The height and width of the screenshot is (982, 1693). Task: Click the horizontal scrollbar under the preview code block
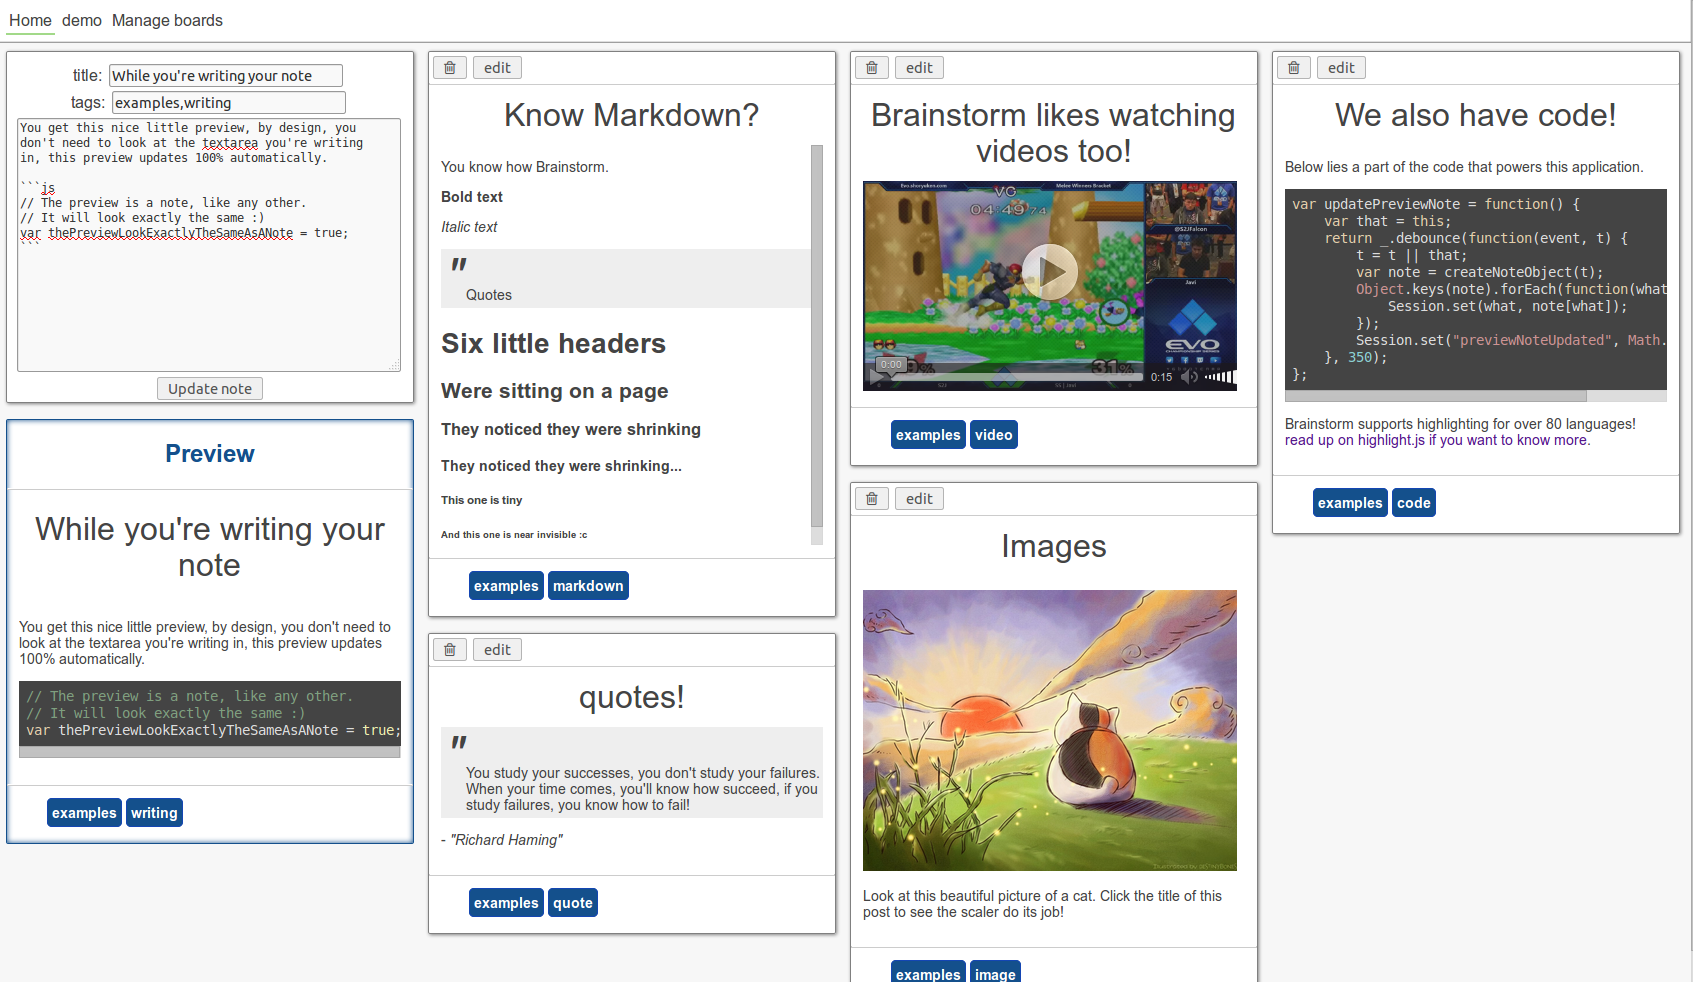pos(210,752)
